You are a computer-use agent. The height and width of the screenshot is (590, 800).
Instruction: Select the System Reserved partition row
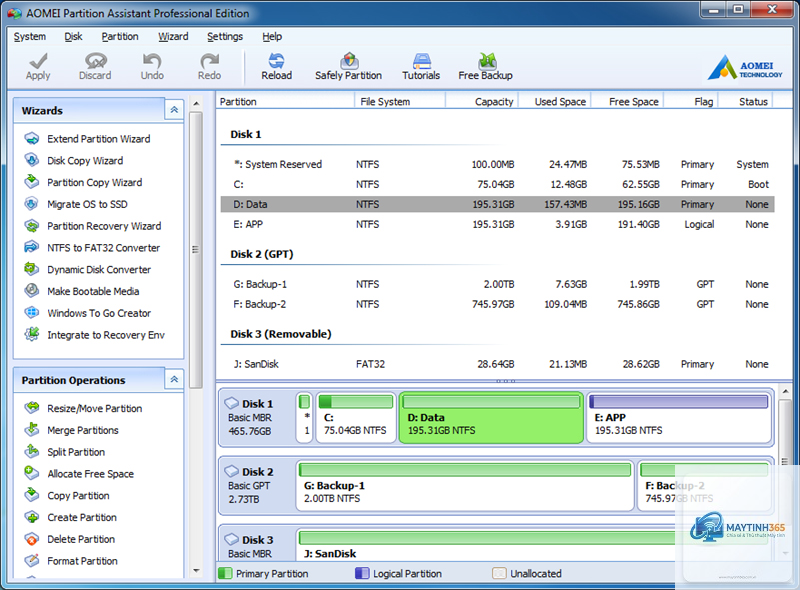coord(497,164)
